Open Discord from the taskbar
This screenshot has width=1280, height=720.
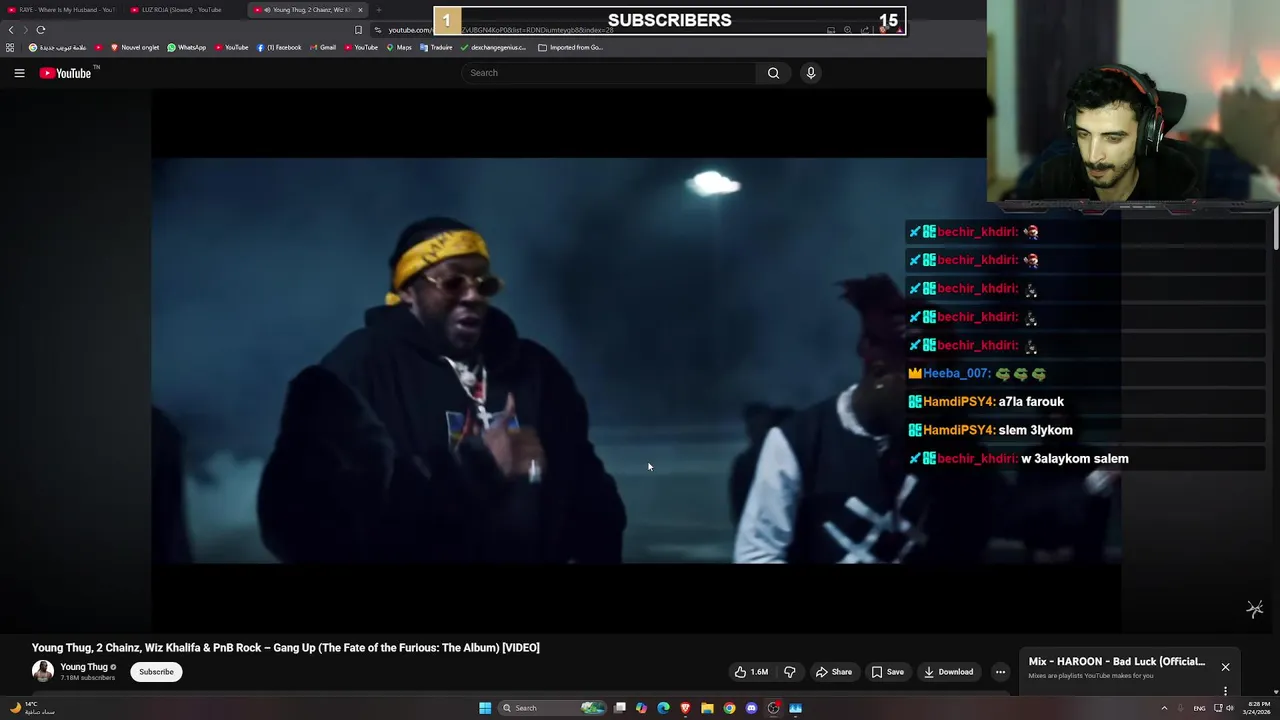point(751,708)
